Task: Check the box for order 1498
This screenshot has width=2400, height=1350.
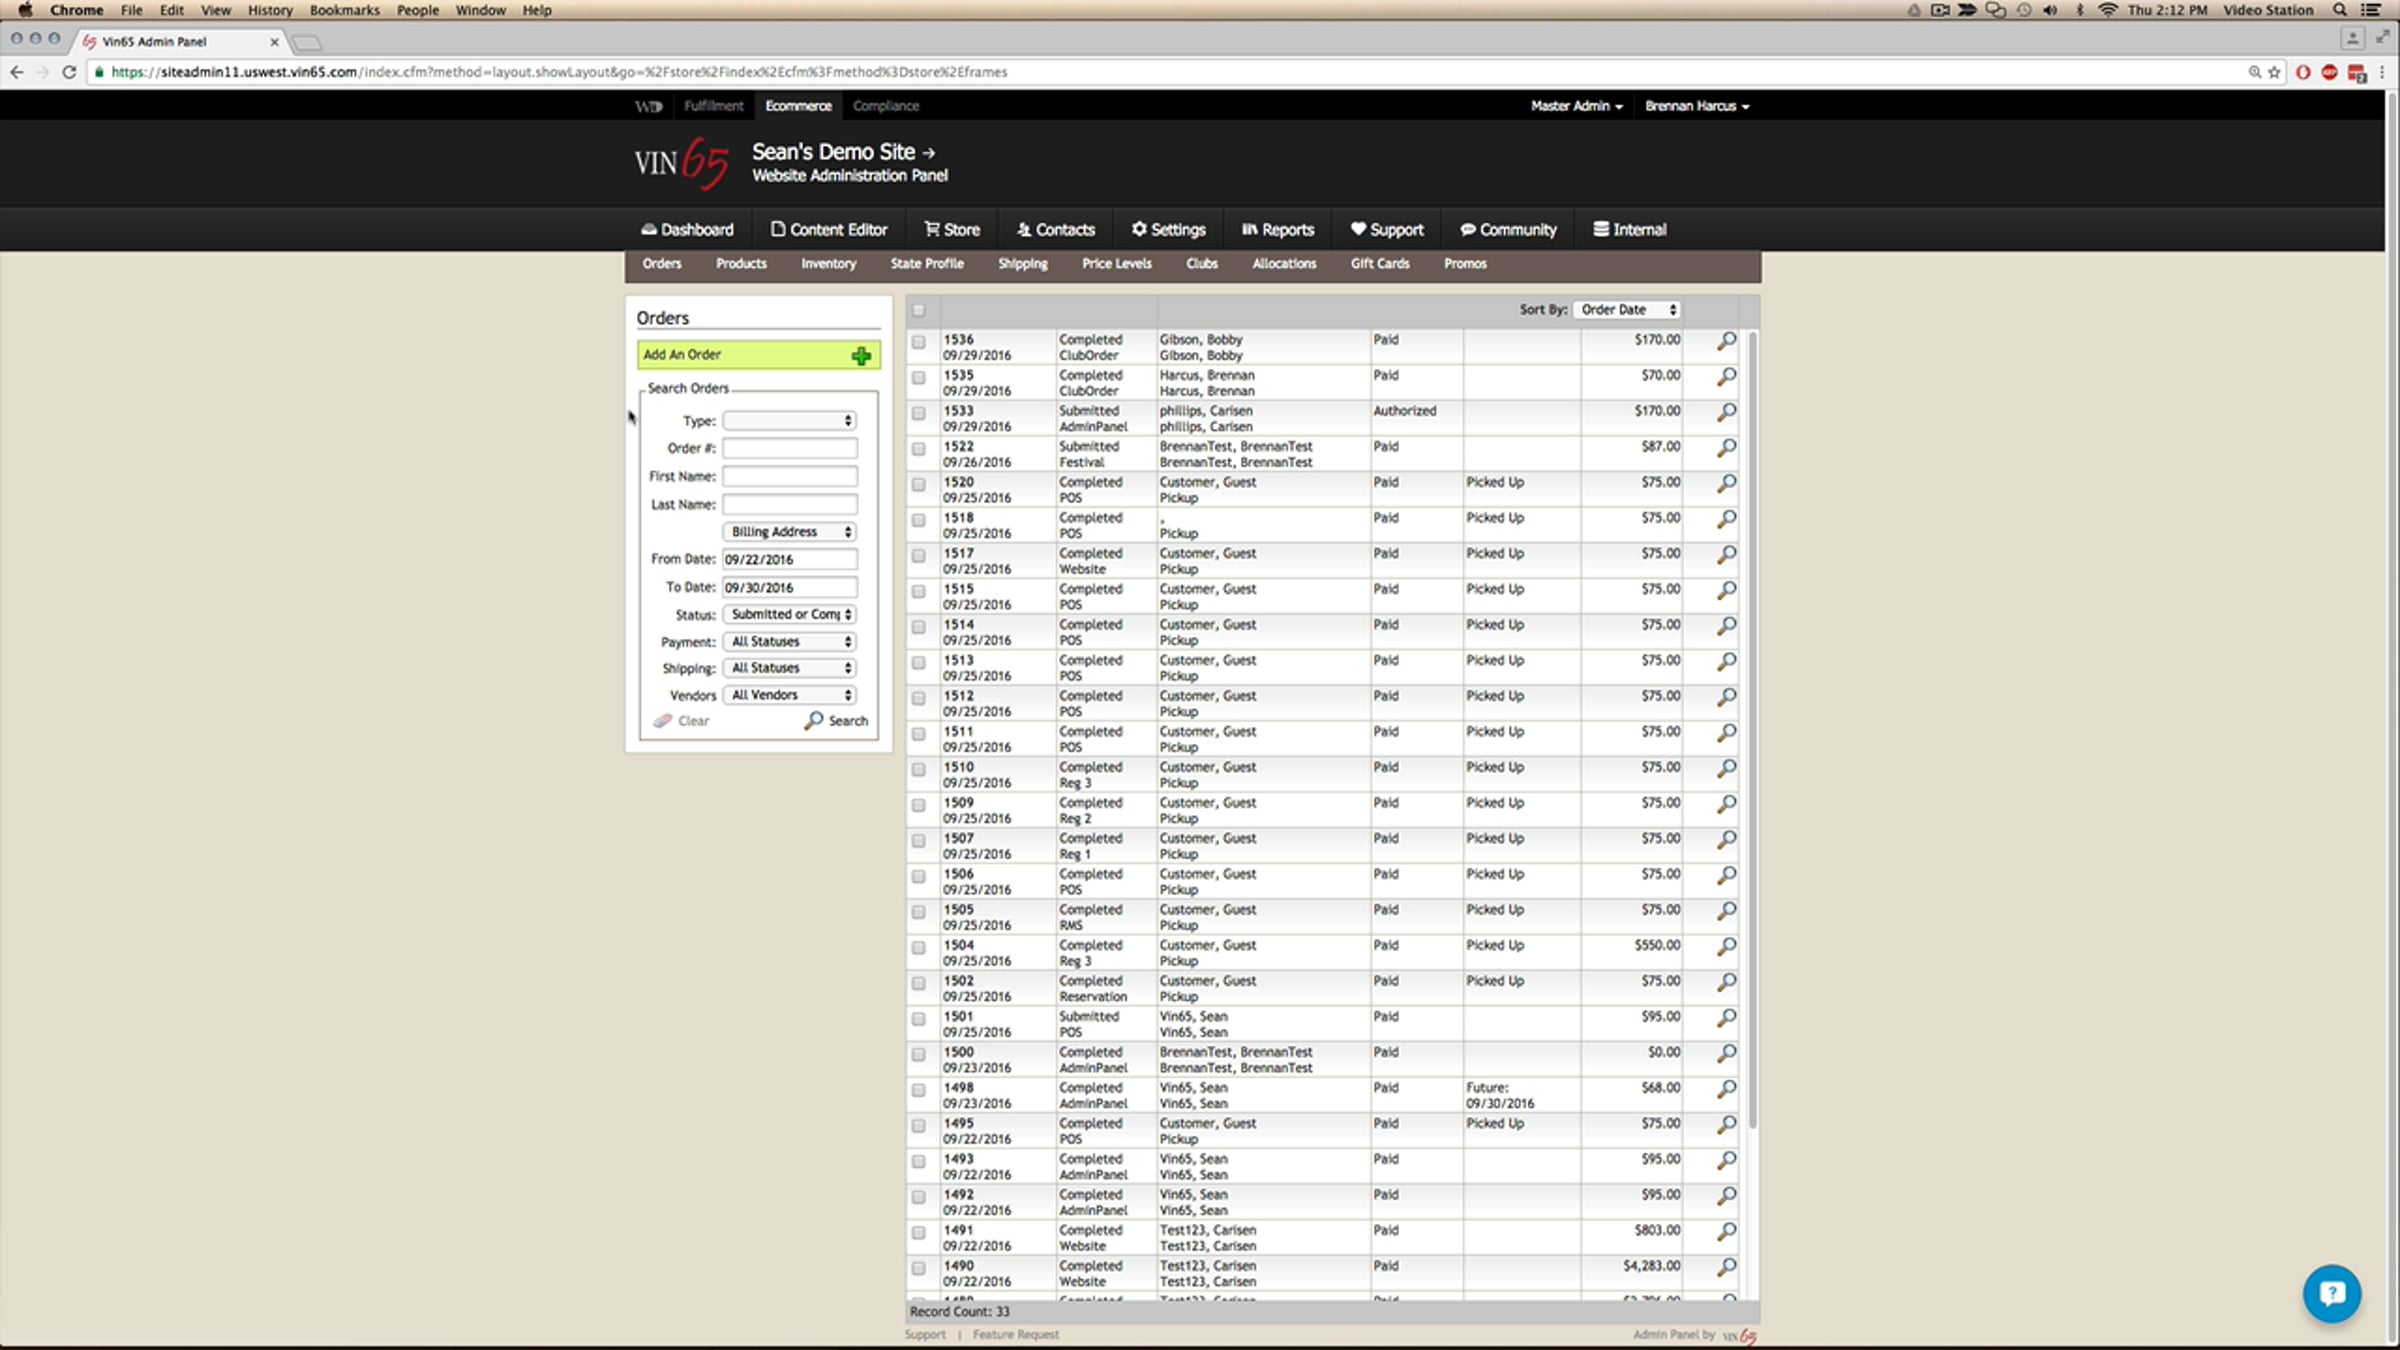Action: point(918,1090)
